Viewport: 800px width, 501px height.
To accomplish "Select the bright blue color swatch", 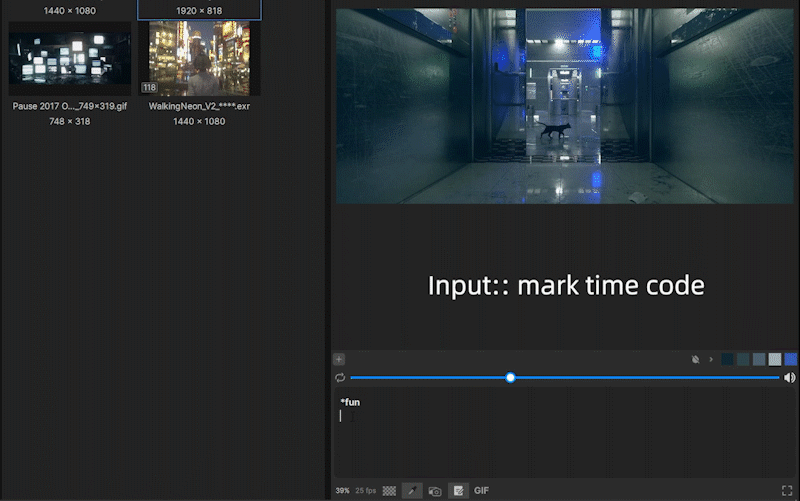I will pos(790,359).
